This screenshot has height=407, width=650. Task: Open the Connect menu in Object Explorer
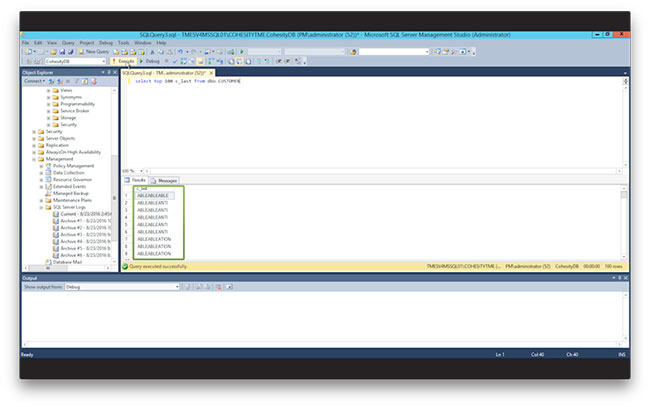click(x=32, y=81)
